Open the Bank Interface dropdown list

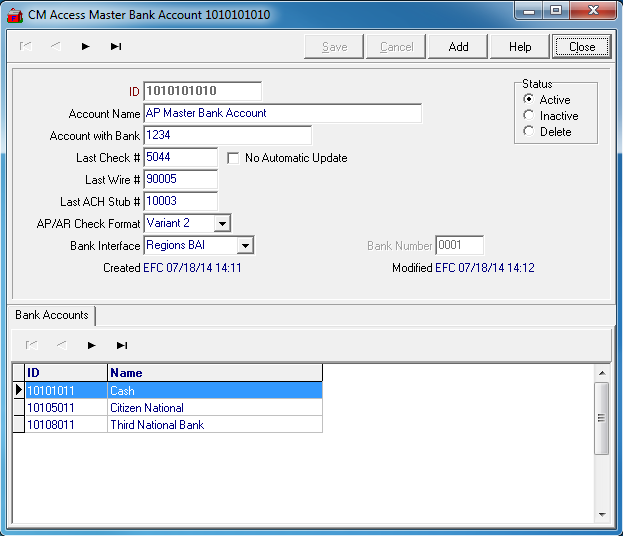point(246,245)
